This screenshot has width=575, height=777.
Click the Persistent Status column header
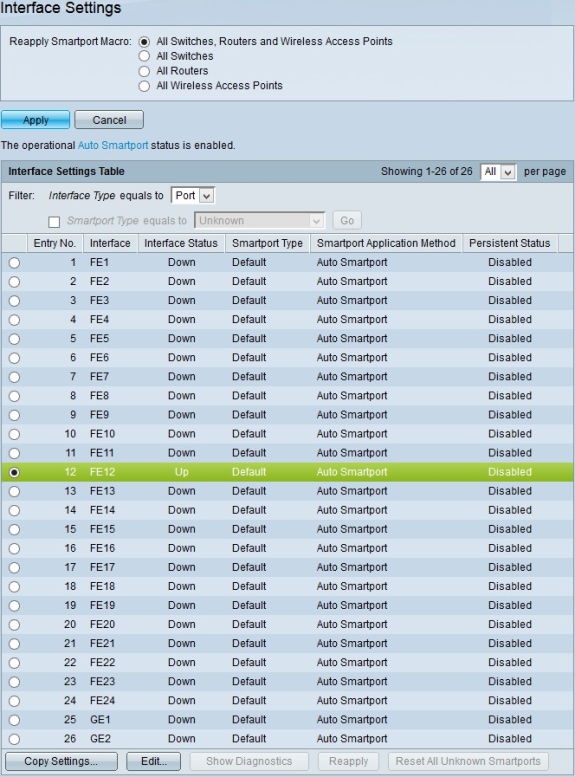pos(510,243)
